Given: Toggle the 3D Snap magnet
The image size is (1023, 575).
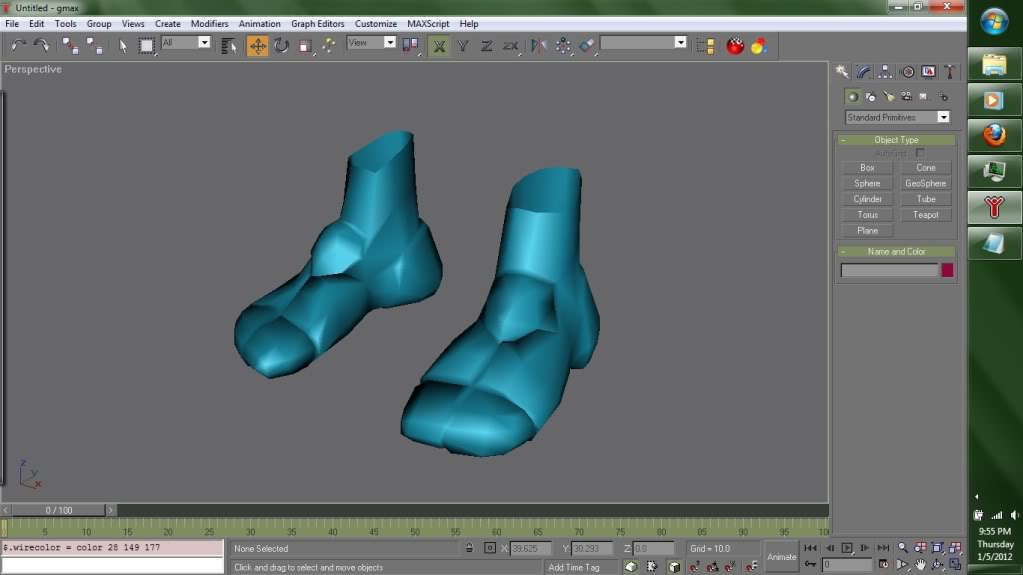Looking at the screenshot, I should coord(694,567).
